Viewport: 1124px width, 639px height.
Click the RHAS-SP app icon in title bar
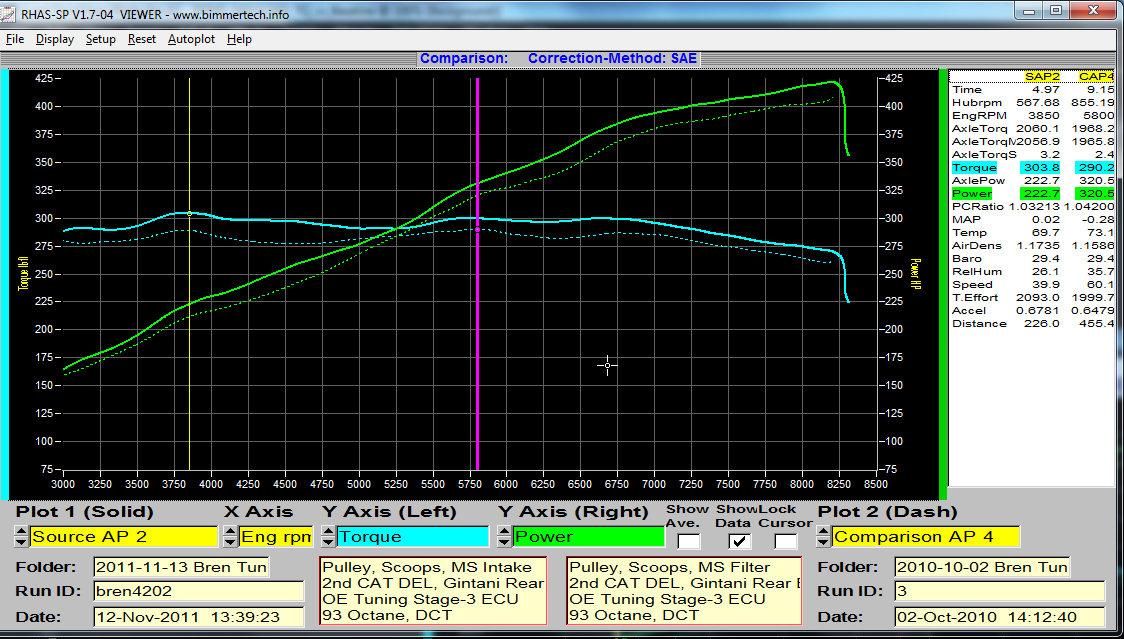[x=9, y=14]
